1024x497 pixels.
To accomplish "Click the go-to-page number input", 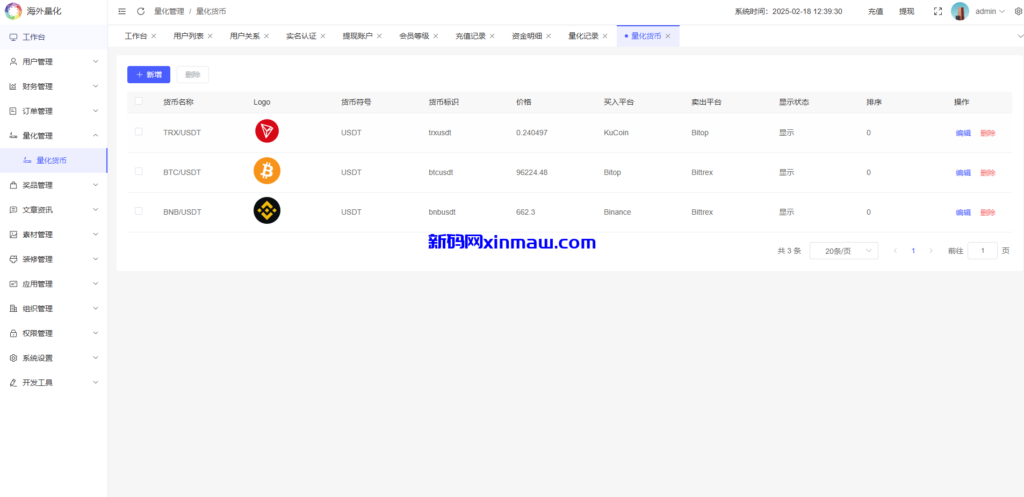I will (x=982, y=251).
